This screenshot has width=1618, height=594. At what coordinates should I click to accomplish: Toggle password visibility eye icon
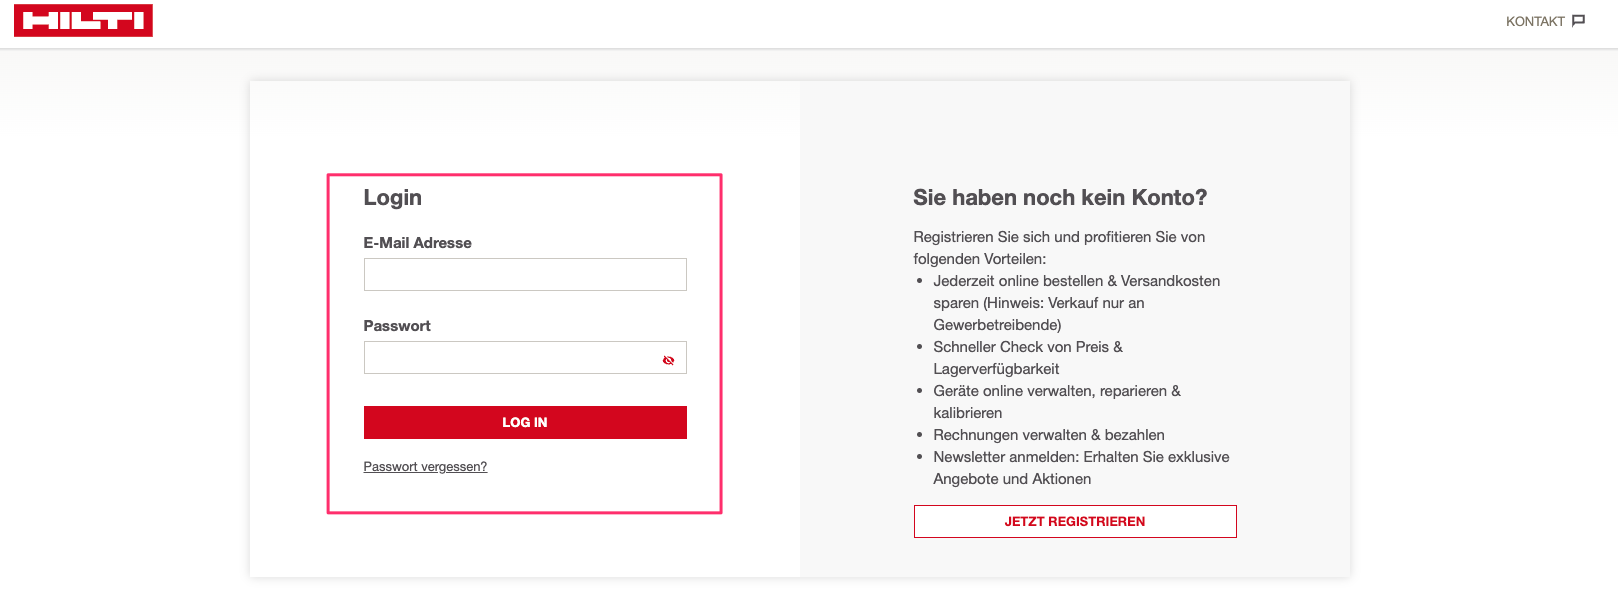(x=668, y=360)
